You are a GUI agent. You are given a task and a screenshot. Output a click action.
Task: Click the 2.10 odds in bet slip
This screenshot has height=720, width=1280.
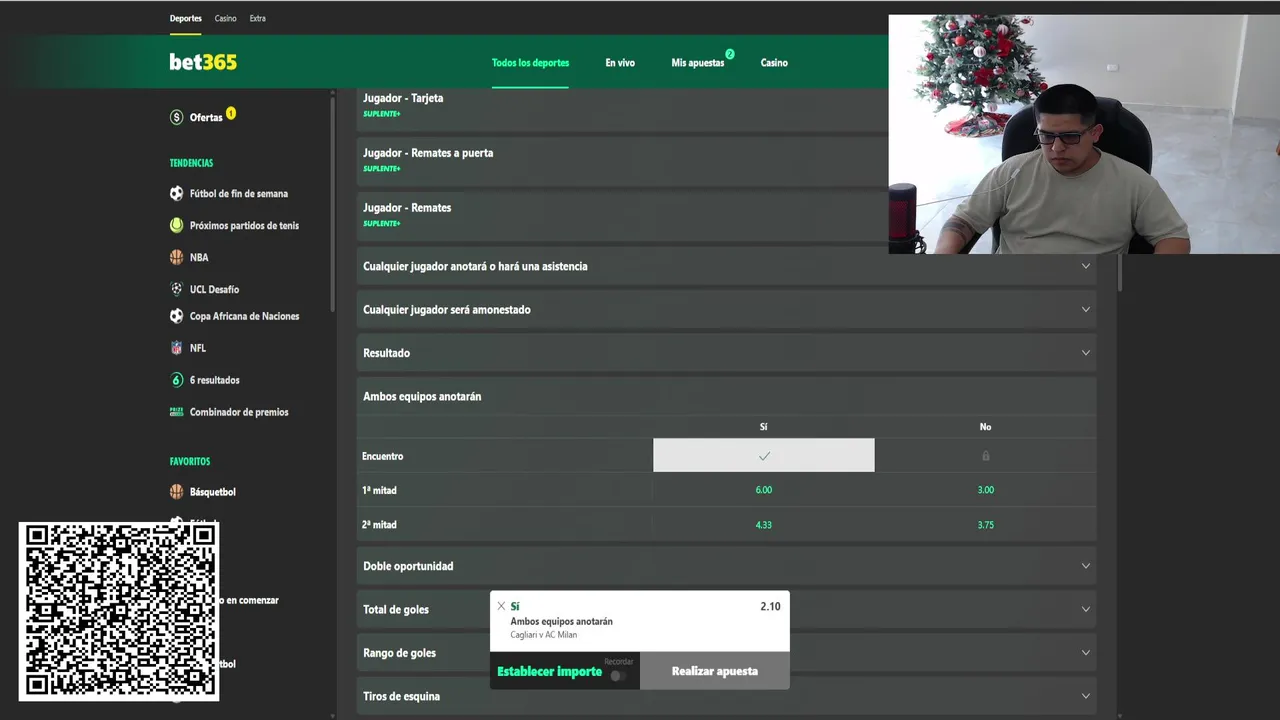point(770,606)
